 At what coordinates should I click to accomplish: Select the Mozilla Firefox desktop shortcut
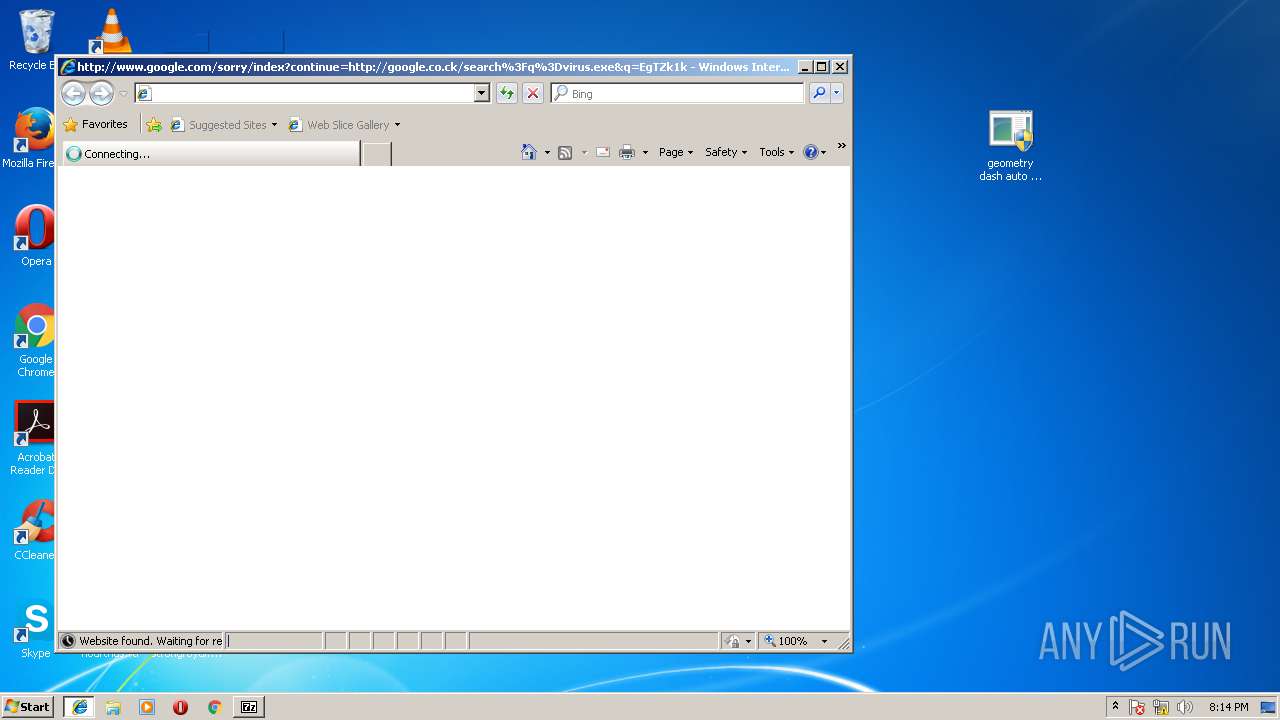33,138
